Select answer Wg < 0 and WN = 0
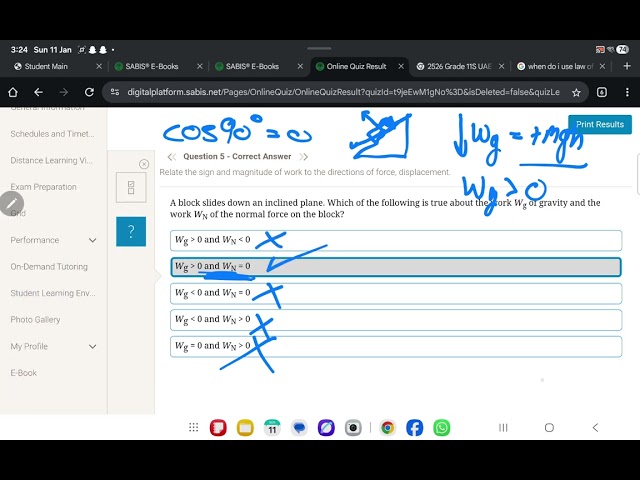This screenshot has width=640, height=480. 396,293
